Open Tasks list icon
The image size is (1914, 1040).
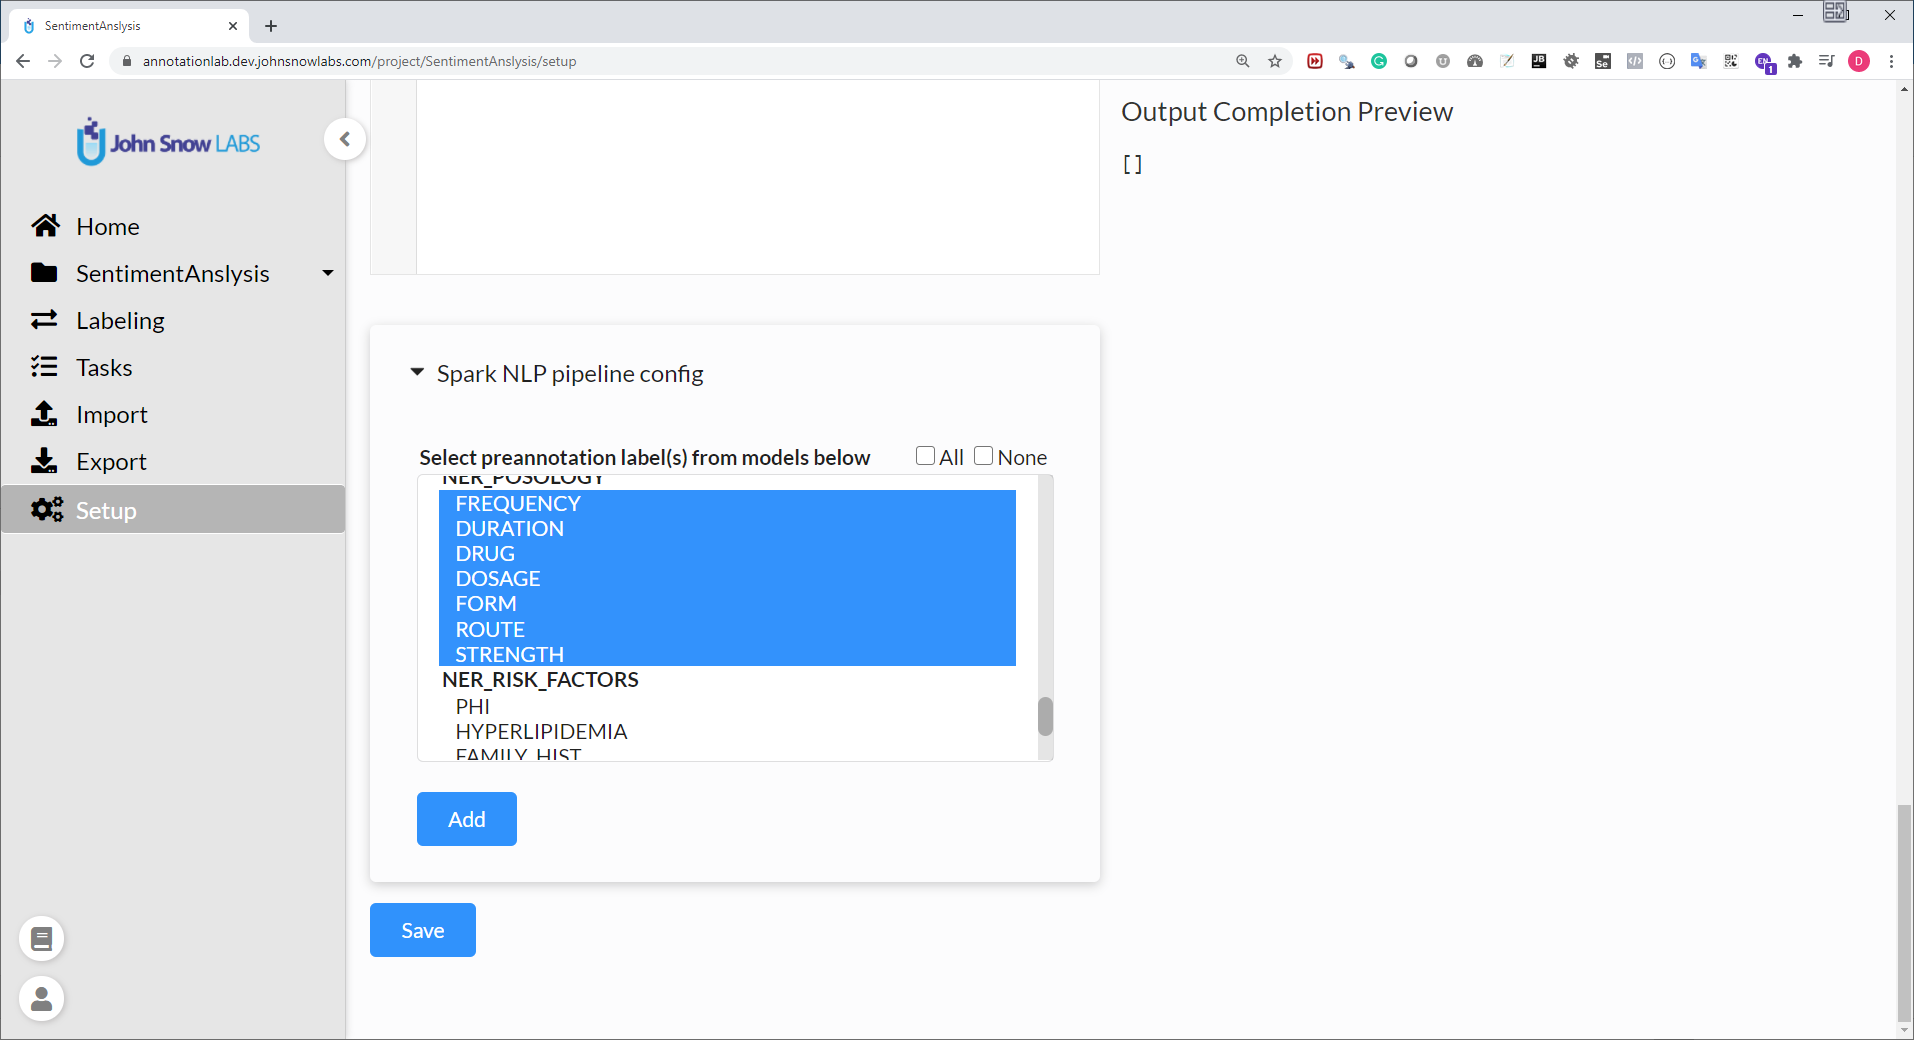[x=44, y=367]
